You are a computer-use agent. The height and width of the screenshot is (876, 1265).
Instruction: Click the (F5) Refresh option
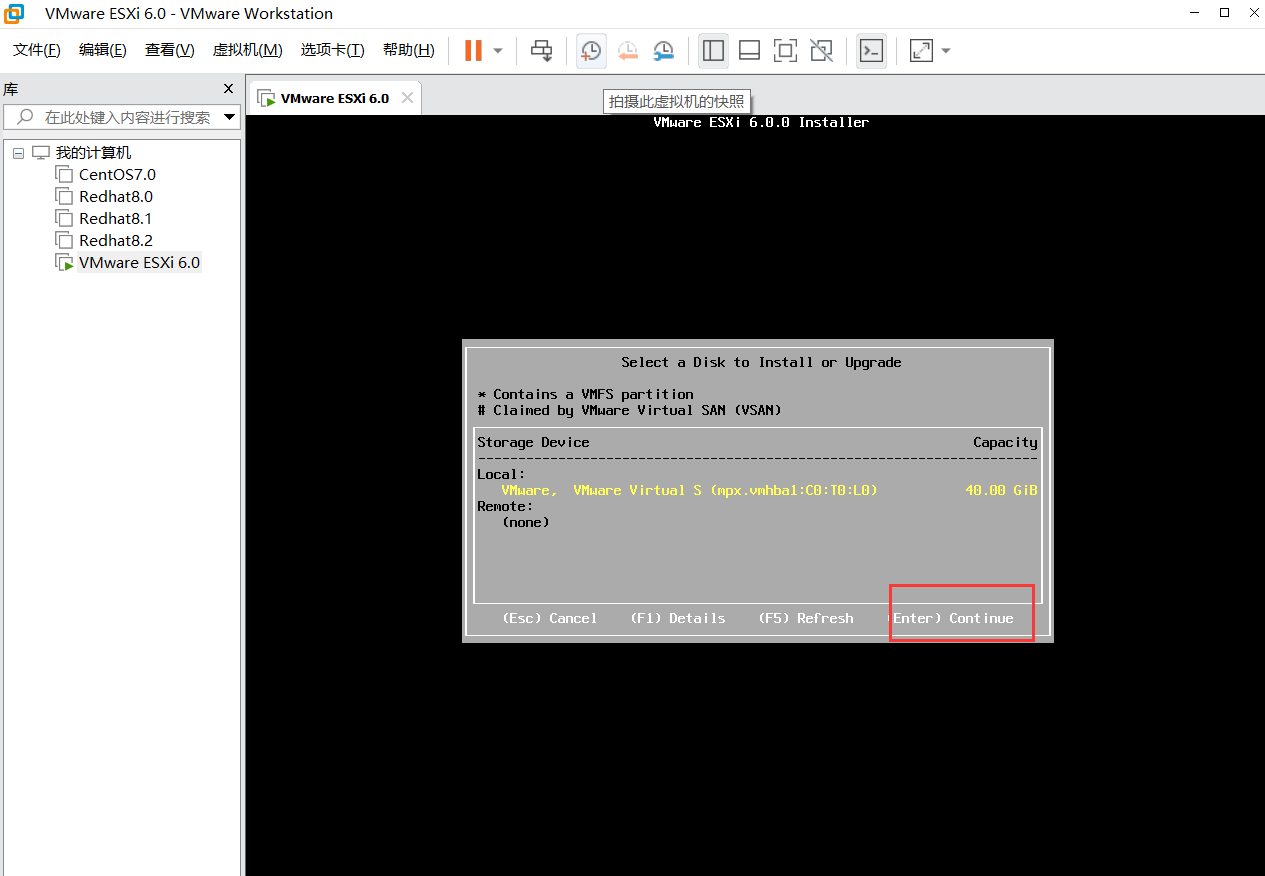coord(806,618)
